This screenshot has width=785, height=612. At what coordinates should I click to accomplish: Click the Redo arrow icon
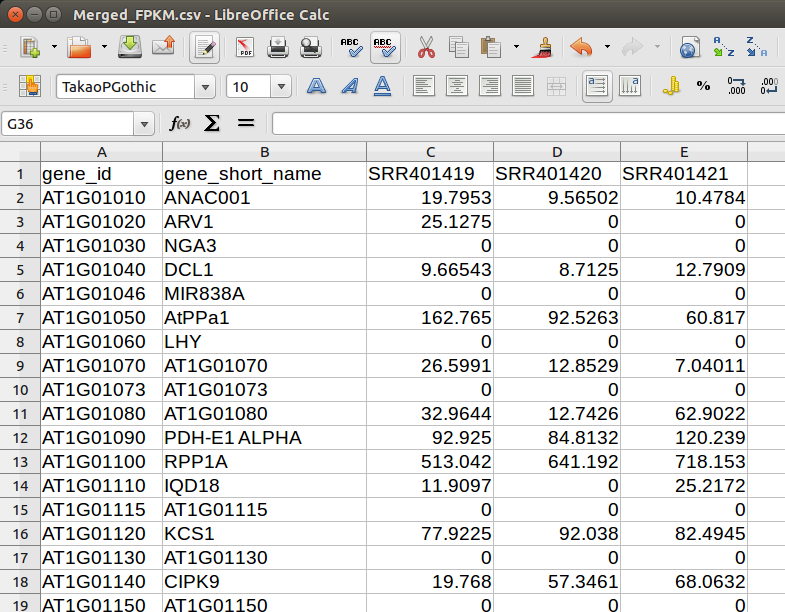(x=632, y=48)
